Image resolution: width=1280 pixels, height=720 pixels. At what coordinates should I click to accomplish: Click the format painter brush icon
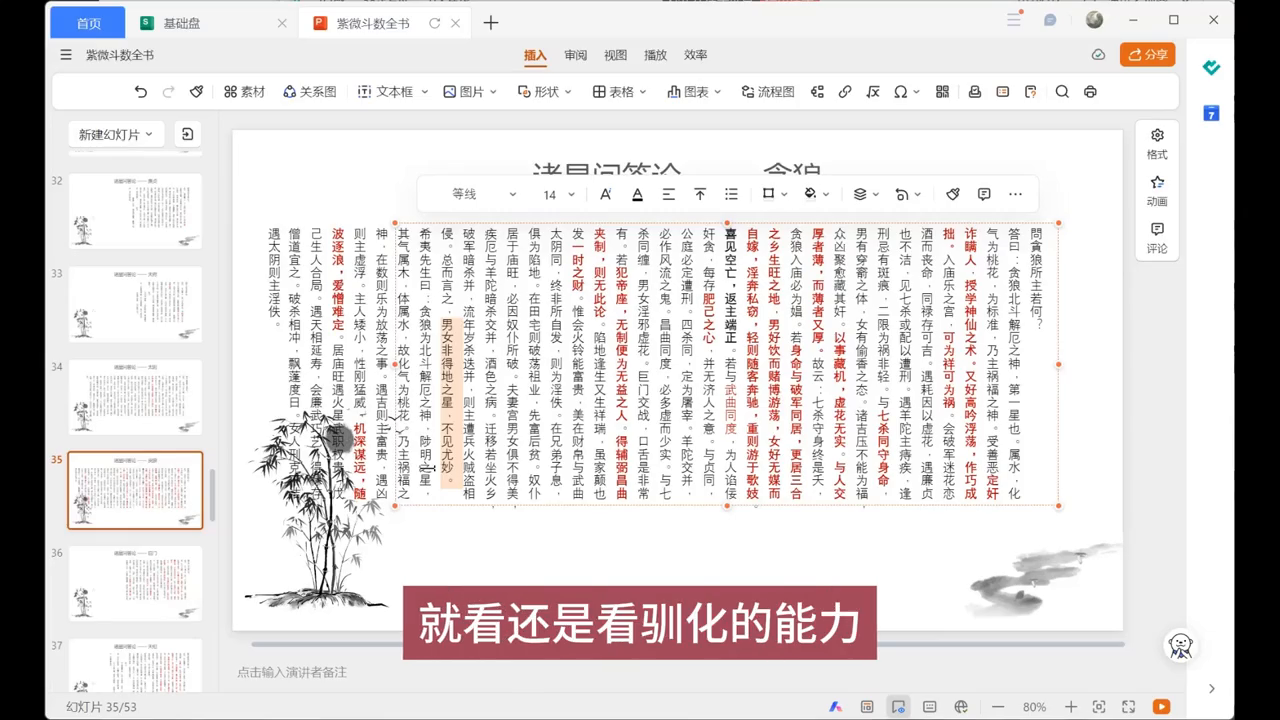point(197,92)
